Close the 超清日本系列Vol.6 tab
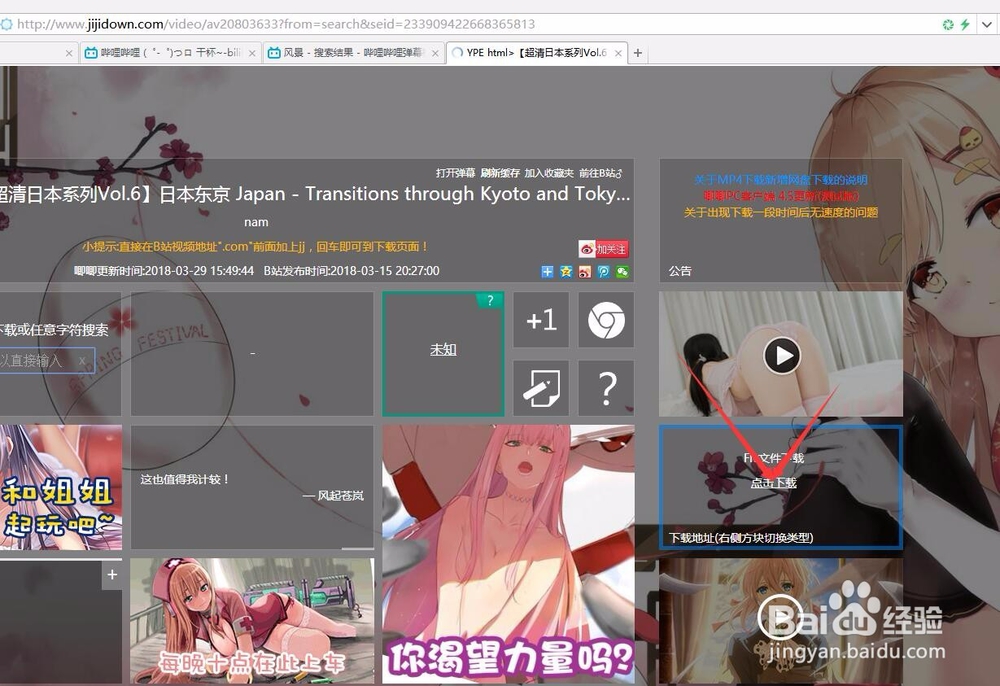This screenshot has width=1000, height=686. click(x=618, y=54)
